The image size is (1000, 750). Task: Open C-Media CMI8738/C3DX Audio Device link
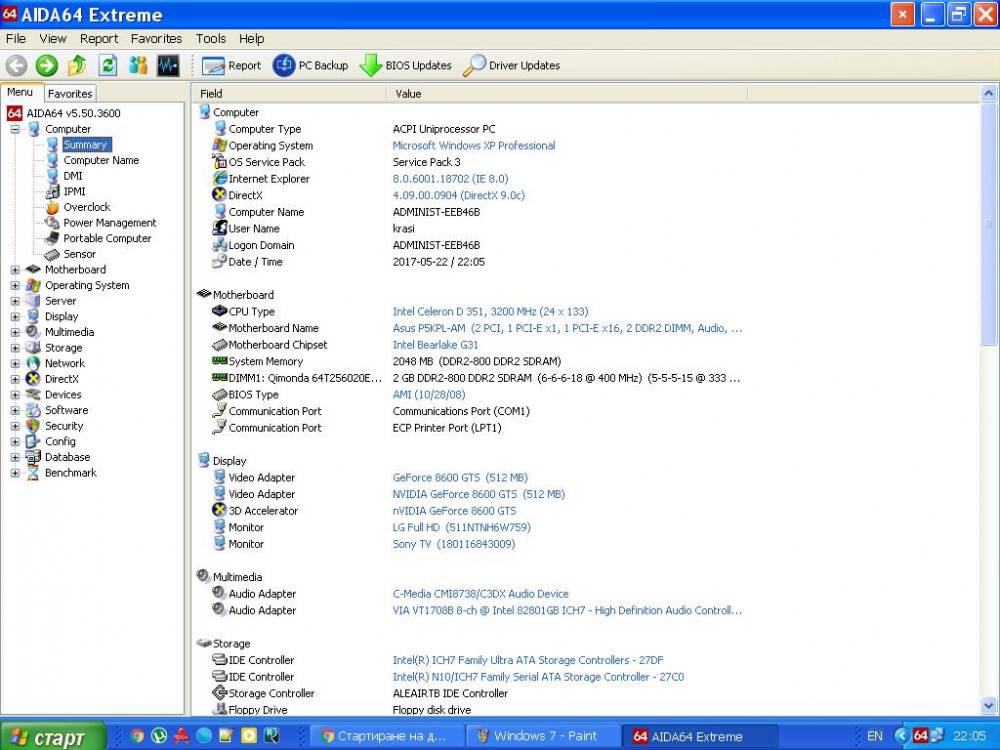(480, 594)
